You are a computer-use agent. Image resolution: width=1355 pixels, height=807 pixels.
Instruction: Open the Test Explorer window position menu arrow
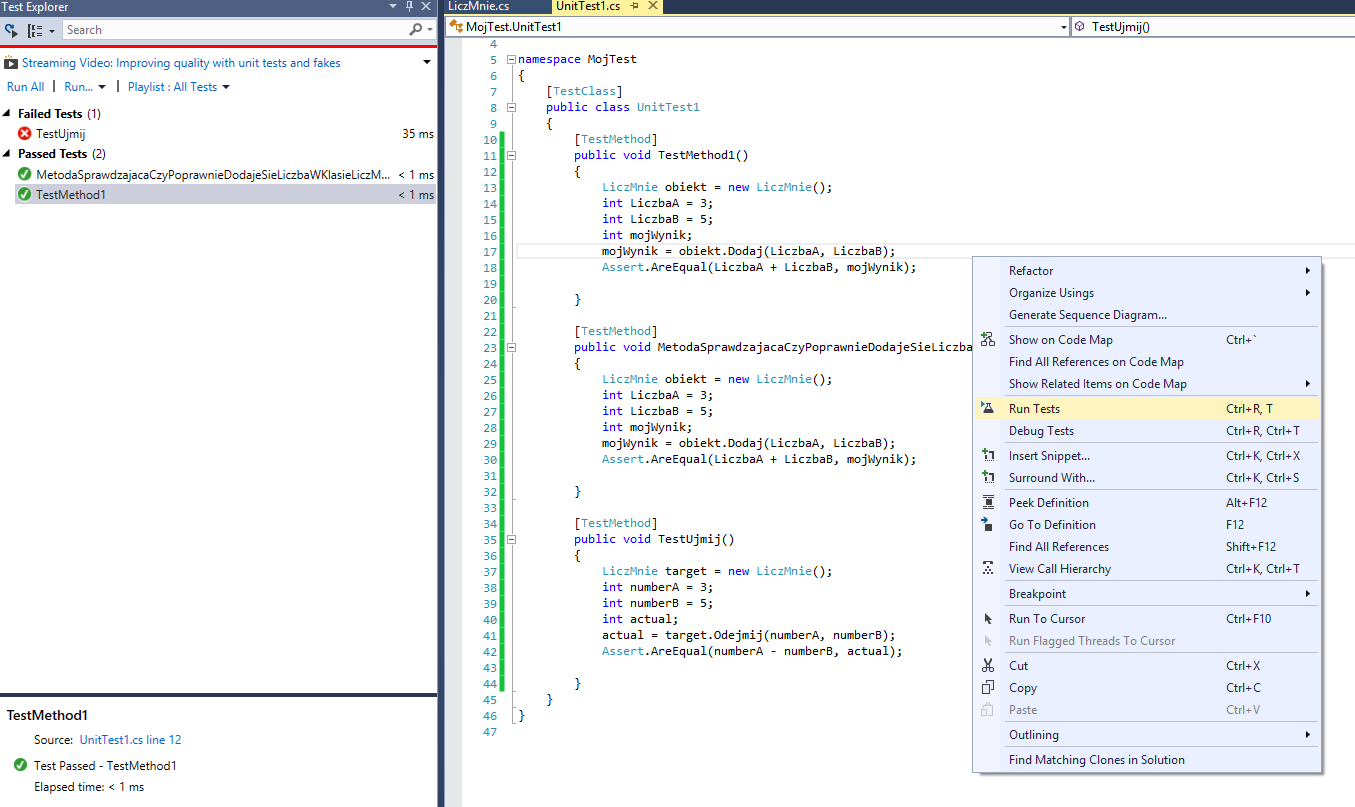click(394, 7)
